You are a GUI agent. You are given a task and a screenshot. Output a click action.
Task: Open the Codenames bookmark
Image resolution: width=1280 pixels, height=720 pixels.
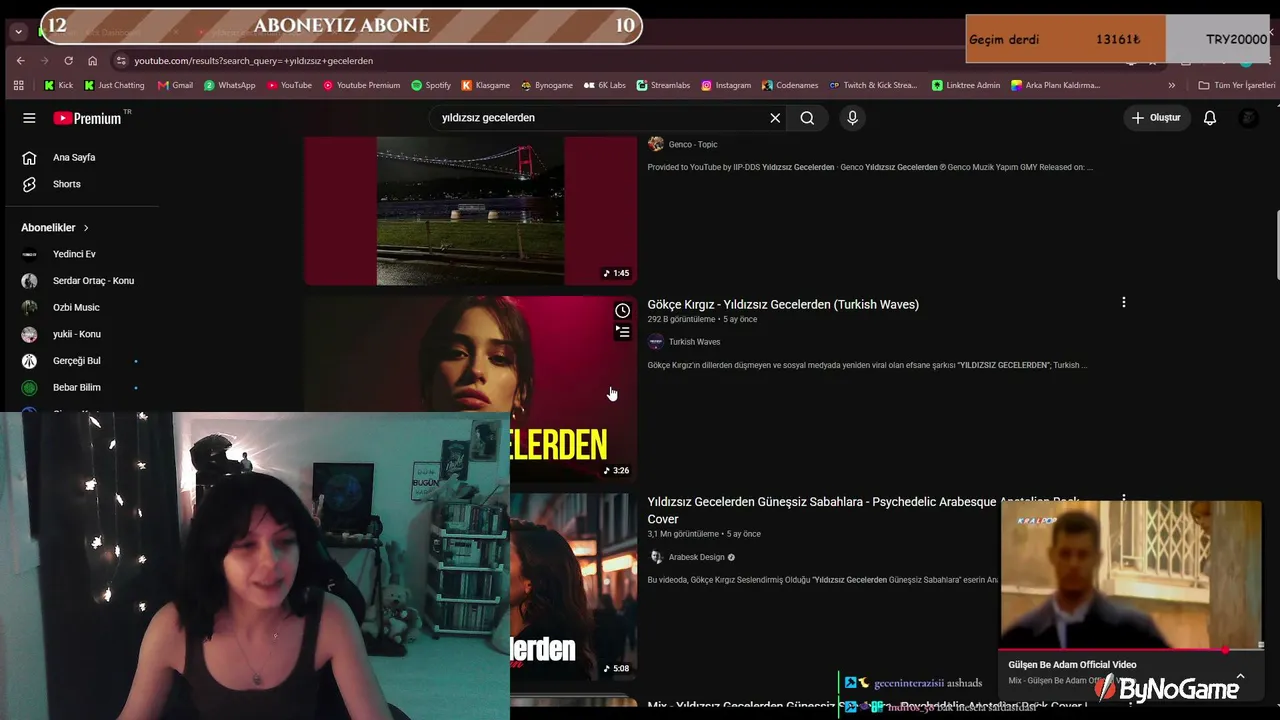coord(789,85)
